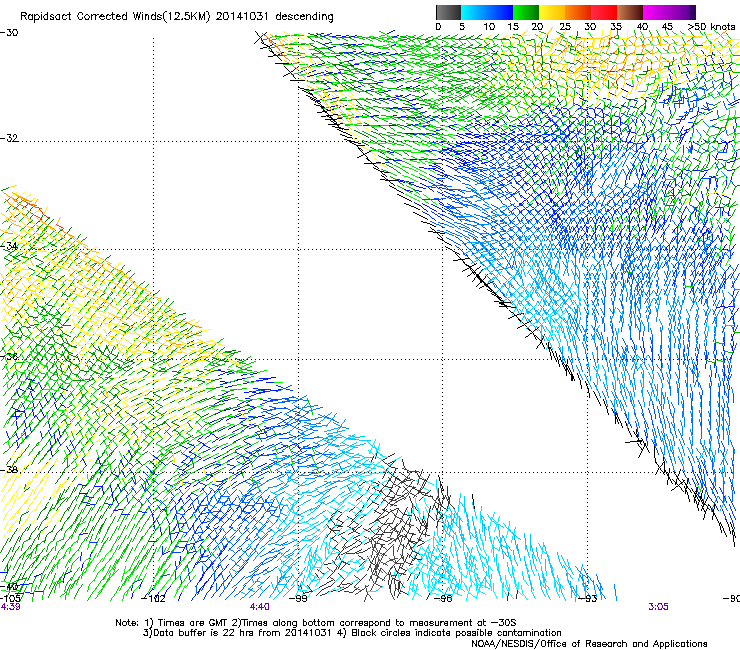Click the '0' label under color bar
740x650 pixels.
(438, 27)
